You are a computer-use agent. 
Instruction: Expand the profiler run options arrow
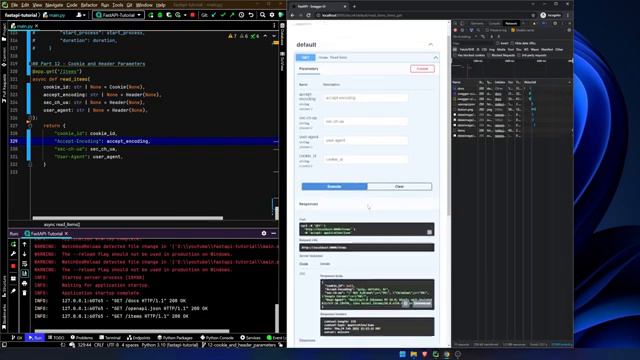(x=185, y=15)
